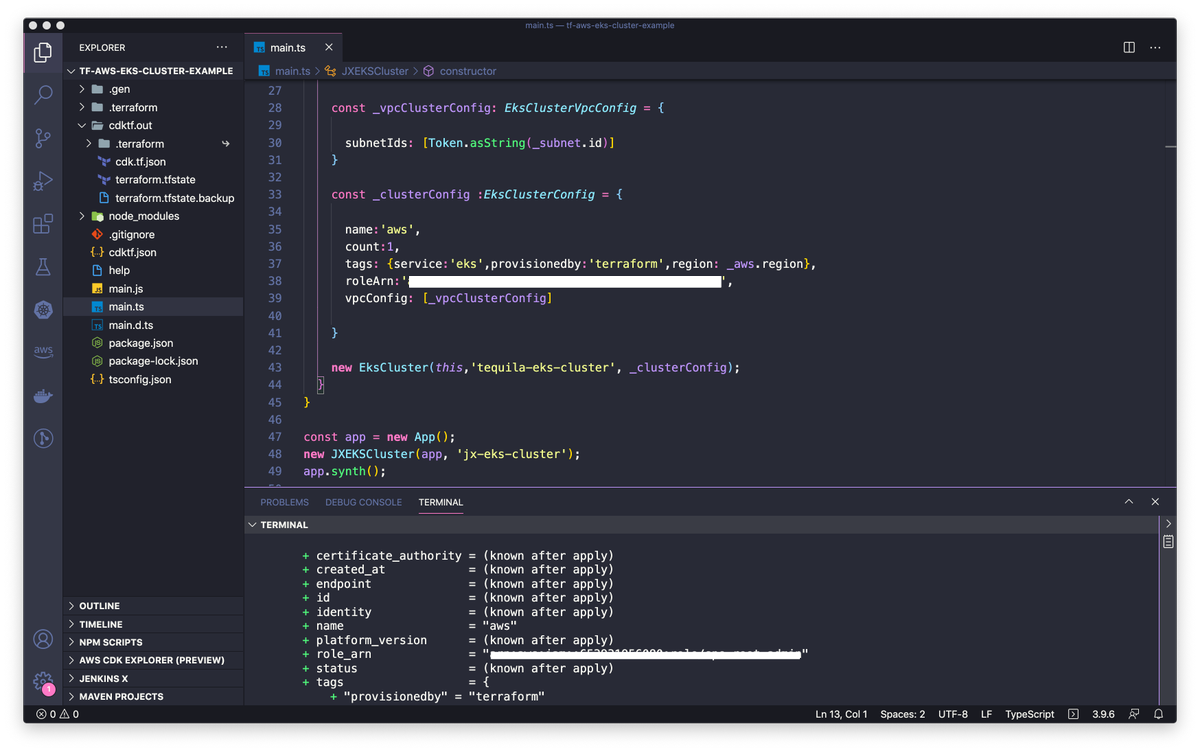The height and width of the screenshot is (752, 1200).
Task: Maximize the terminal panel size
Action: [1129, 502]
